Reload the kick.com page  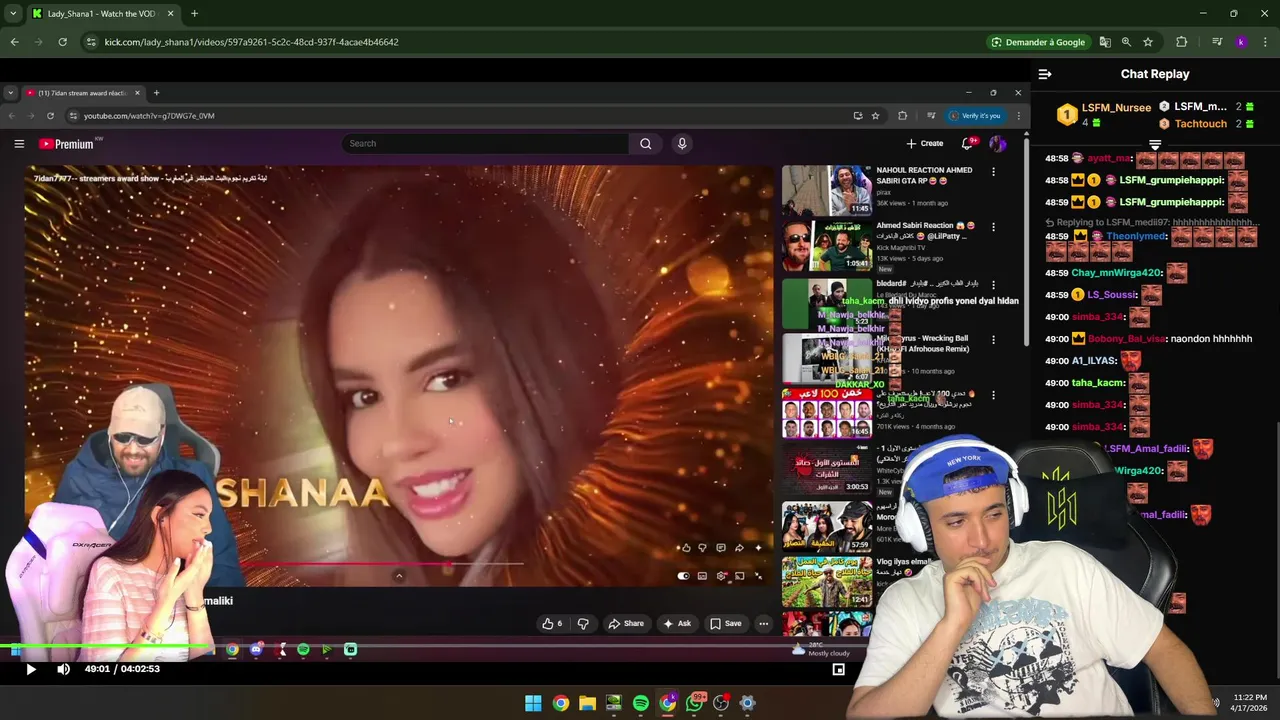(x=62, y=42)
